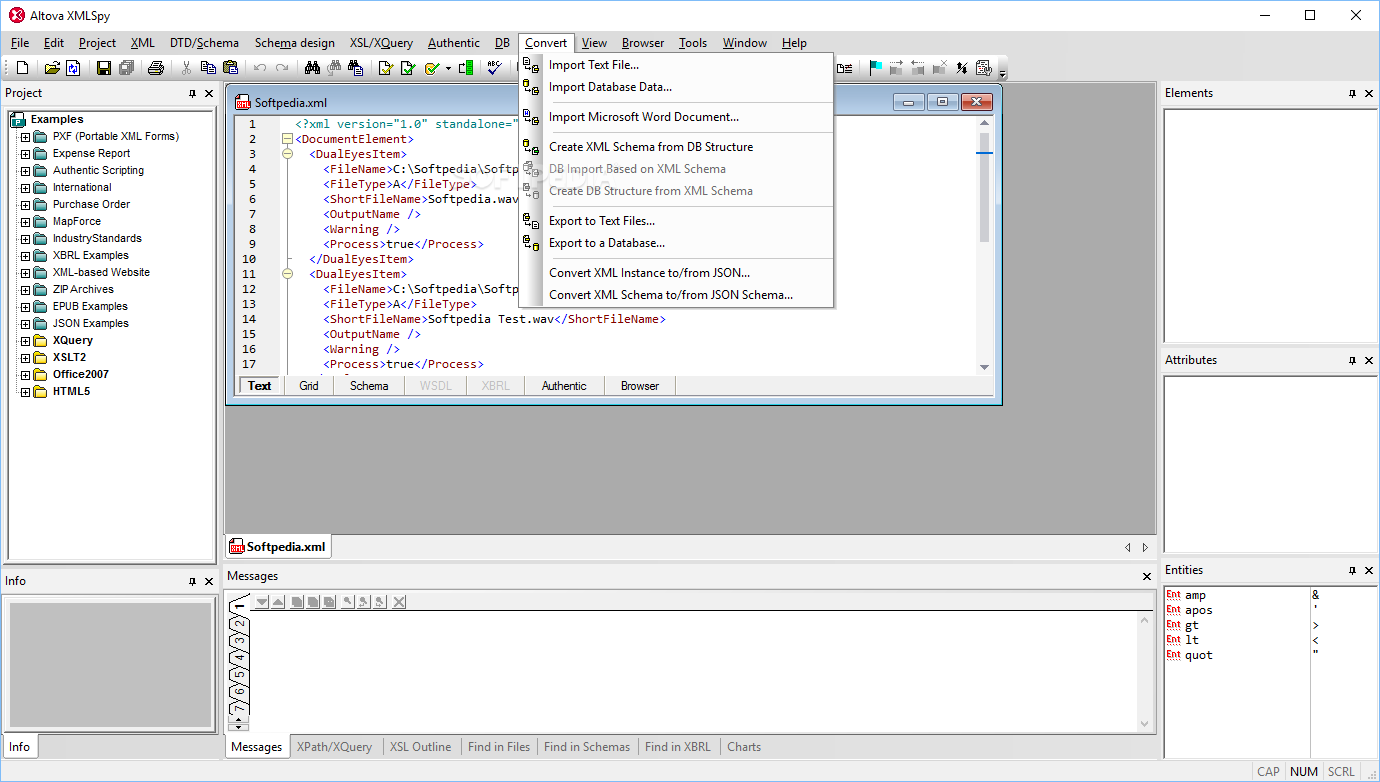Open Find with the binoculars icon

[312, 68]
